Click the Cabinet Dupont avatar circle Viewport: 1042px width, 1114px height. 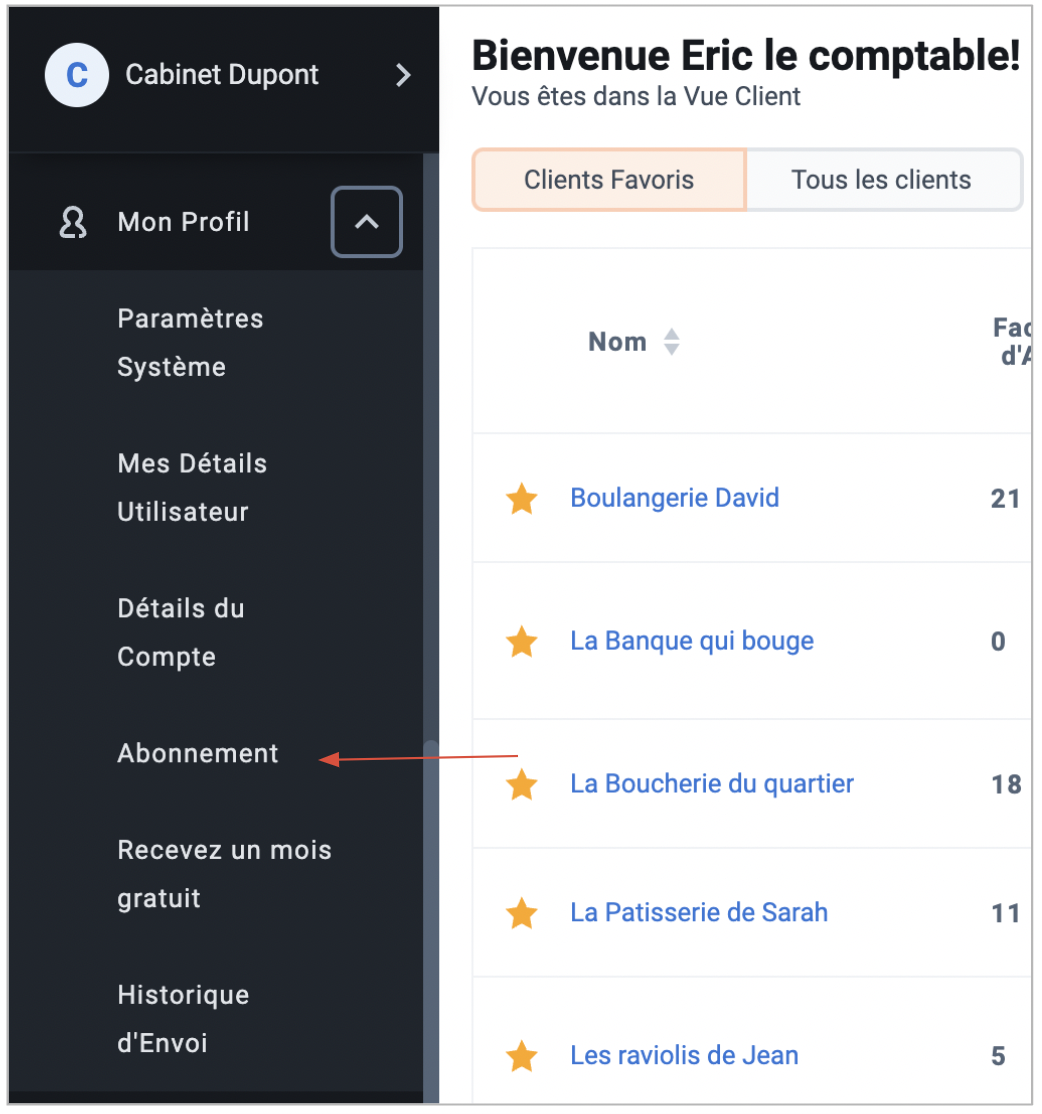pos(77,75)
